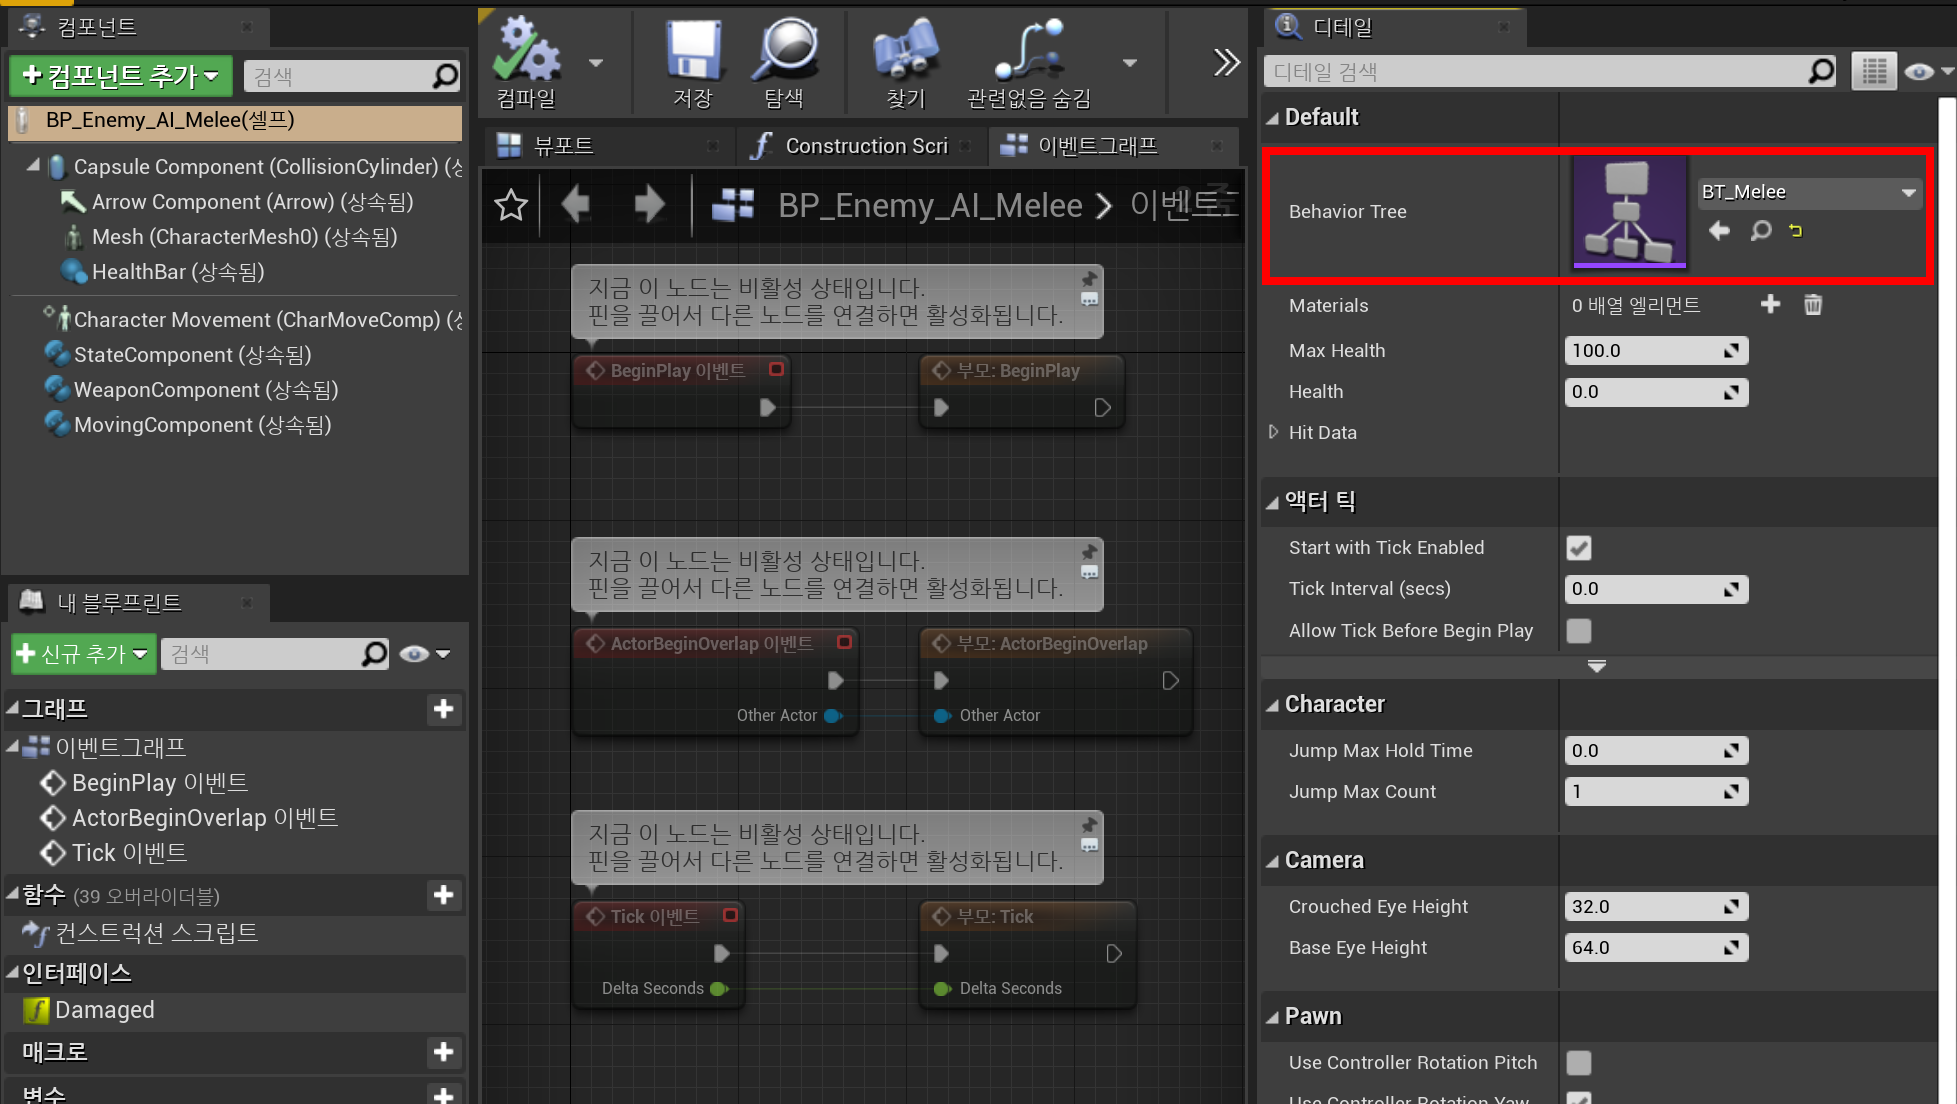Collapse the Character details section

(1273, 705)
